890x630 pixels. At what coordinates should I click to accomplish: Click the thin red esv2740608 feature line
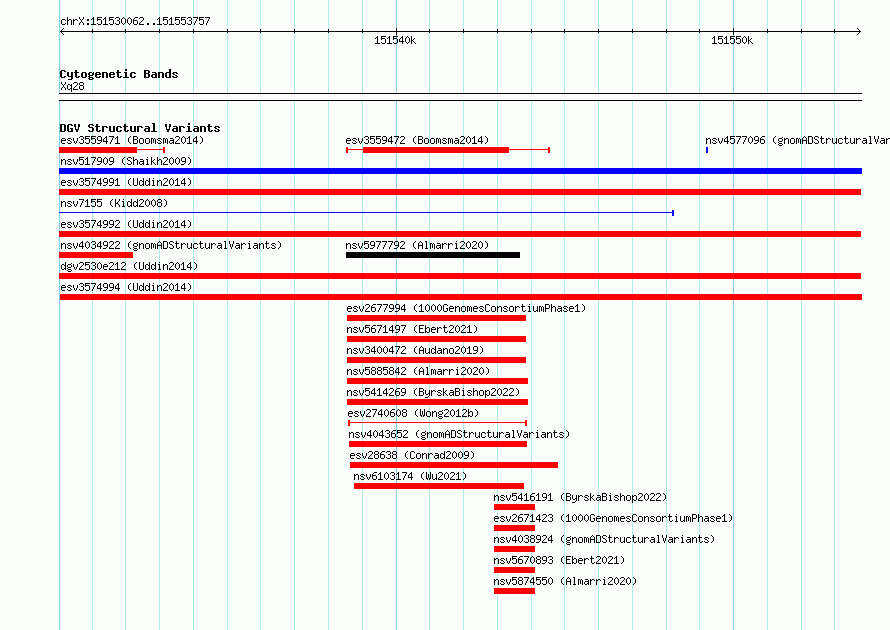coord(438,423)
